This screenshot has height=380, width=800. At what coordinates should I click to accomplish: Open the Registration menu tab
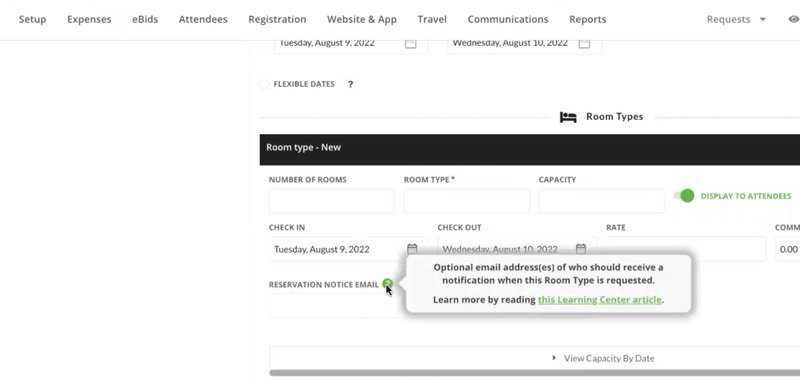277,19
